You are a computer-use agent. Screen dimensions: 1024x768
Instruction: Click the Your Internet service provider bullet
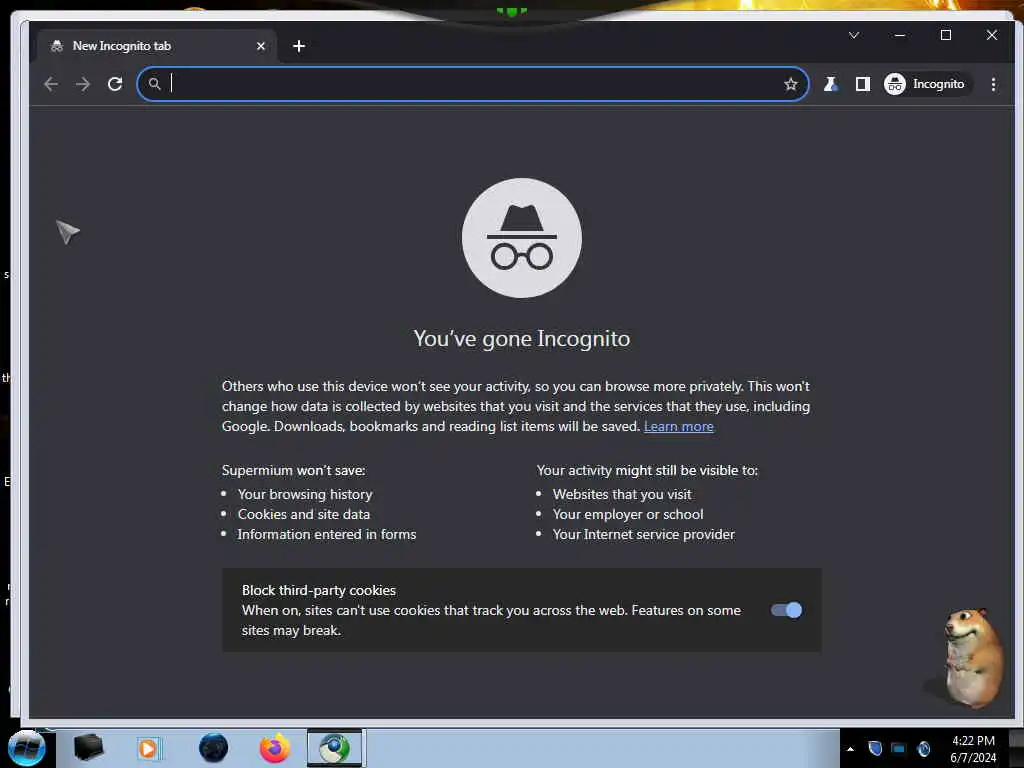tap(643, 534)
